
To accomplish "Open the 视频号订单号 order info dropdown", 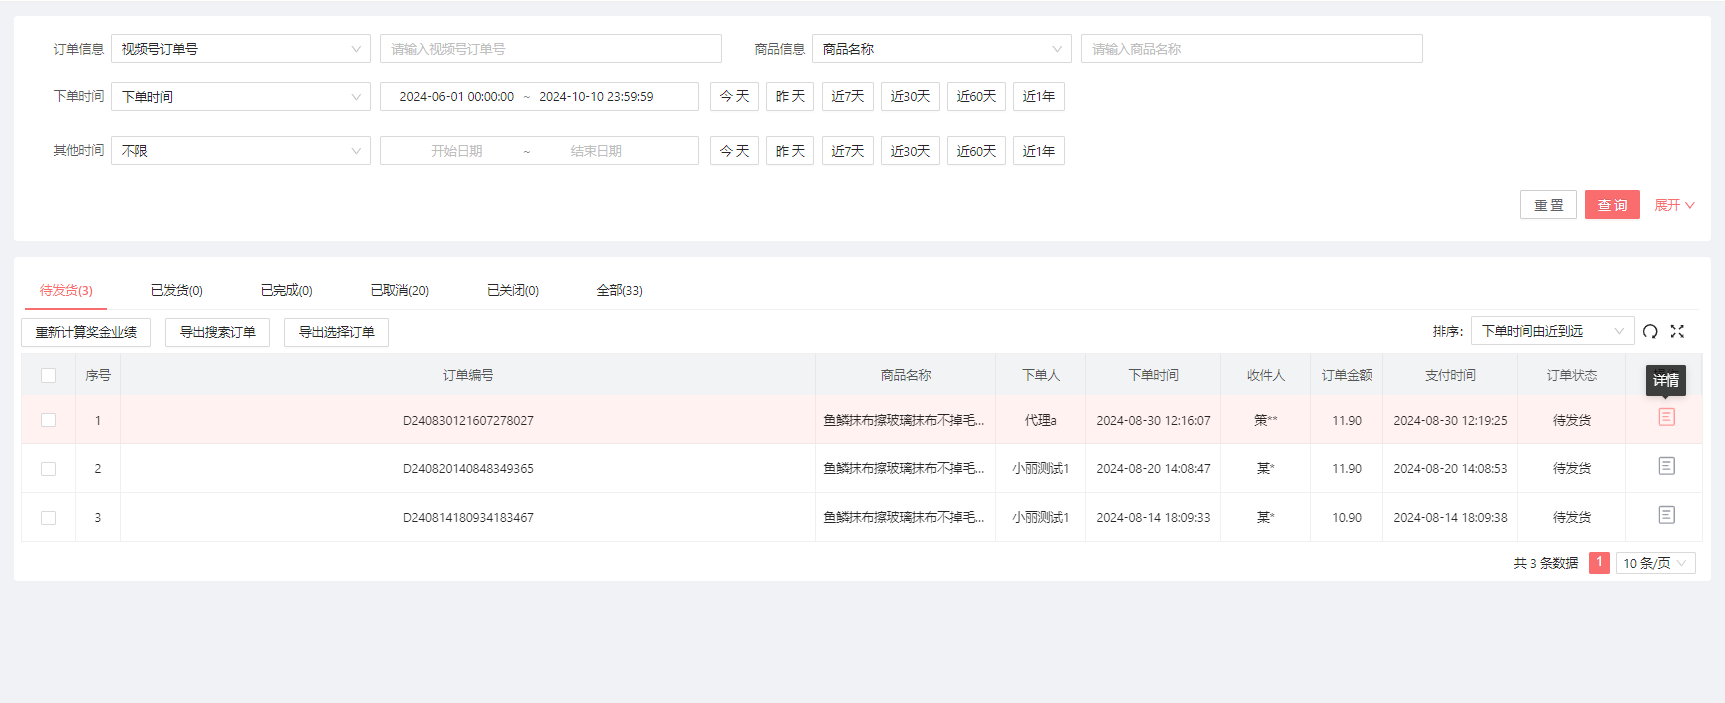I will pyautogui.click(x=240, y=49).
